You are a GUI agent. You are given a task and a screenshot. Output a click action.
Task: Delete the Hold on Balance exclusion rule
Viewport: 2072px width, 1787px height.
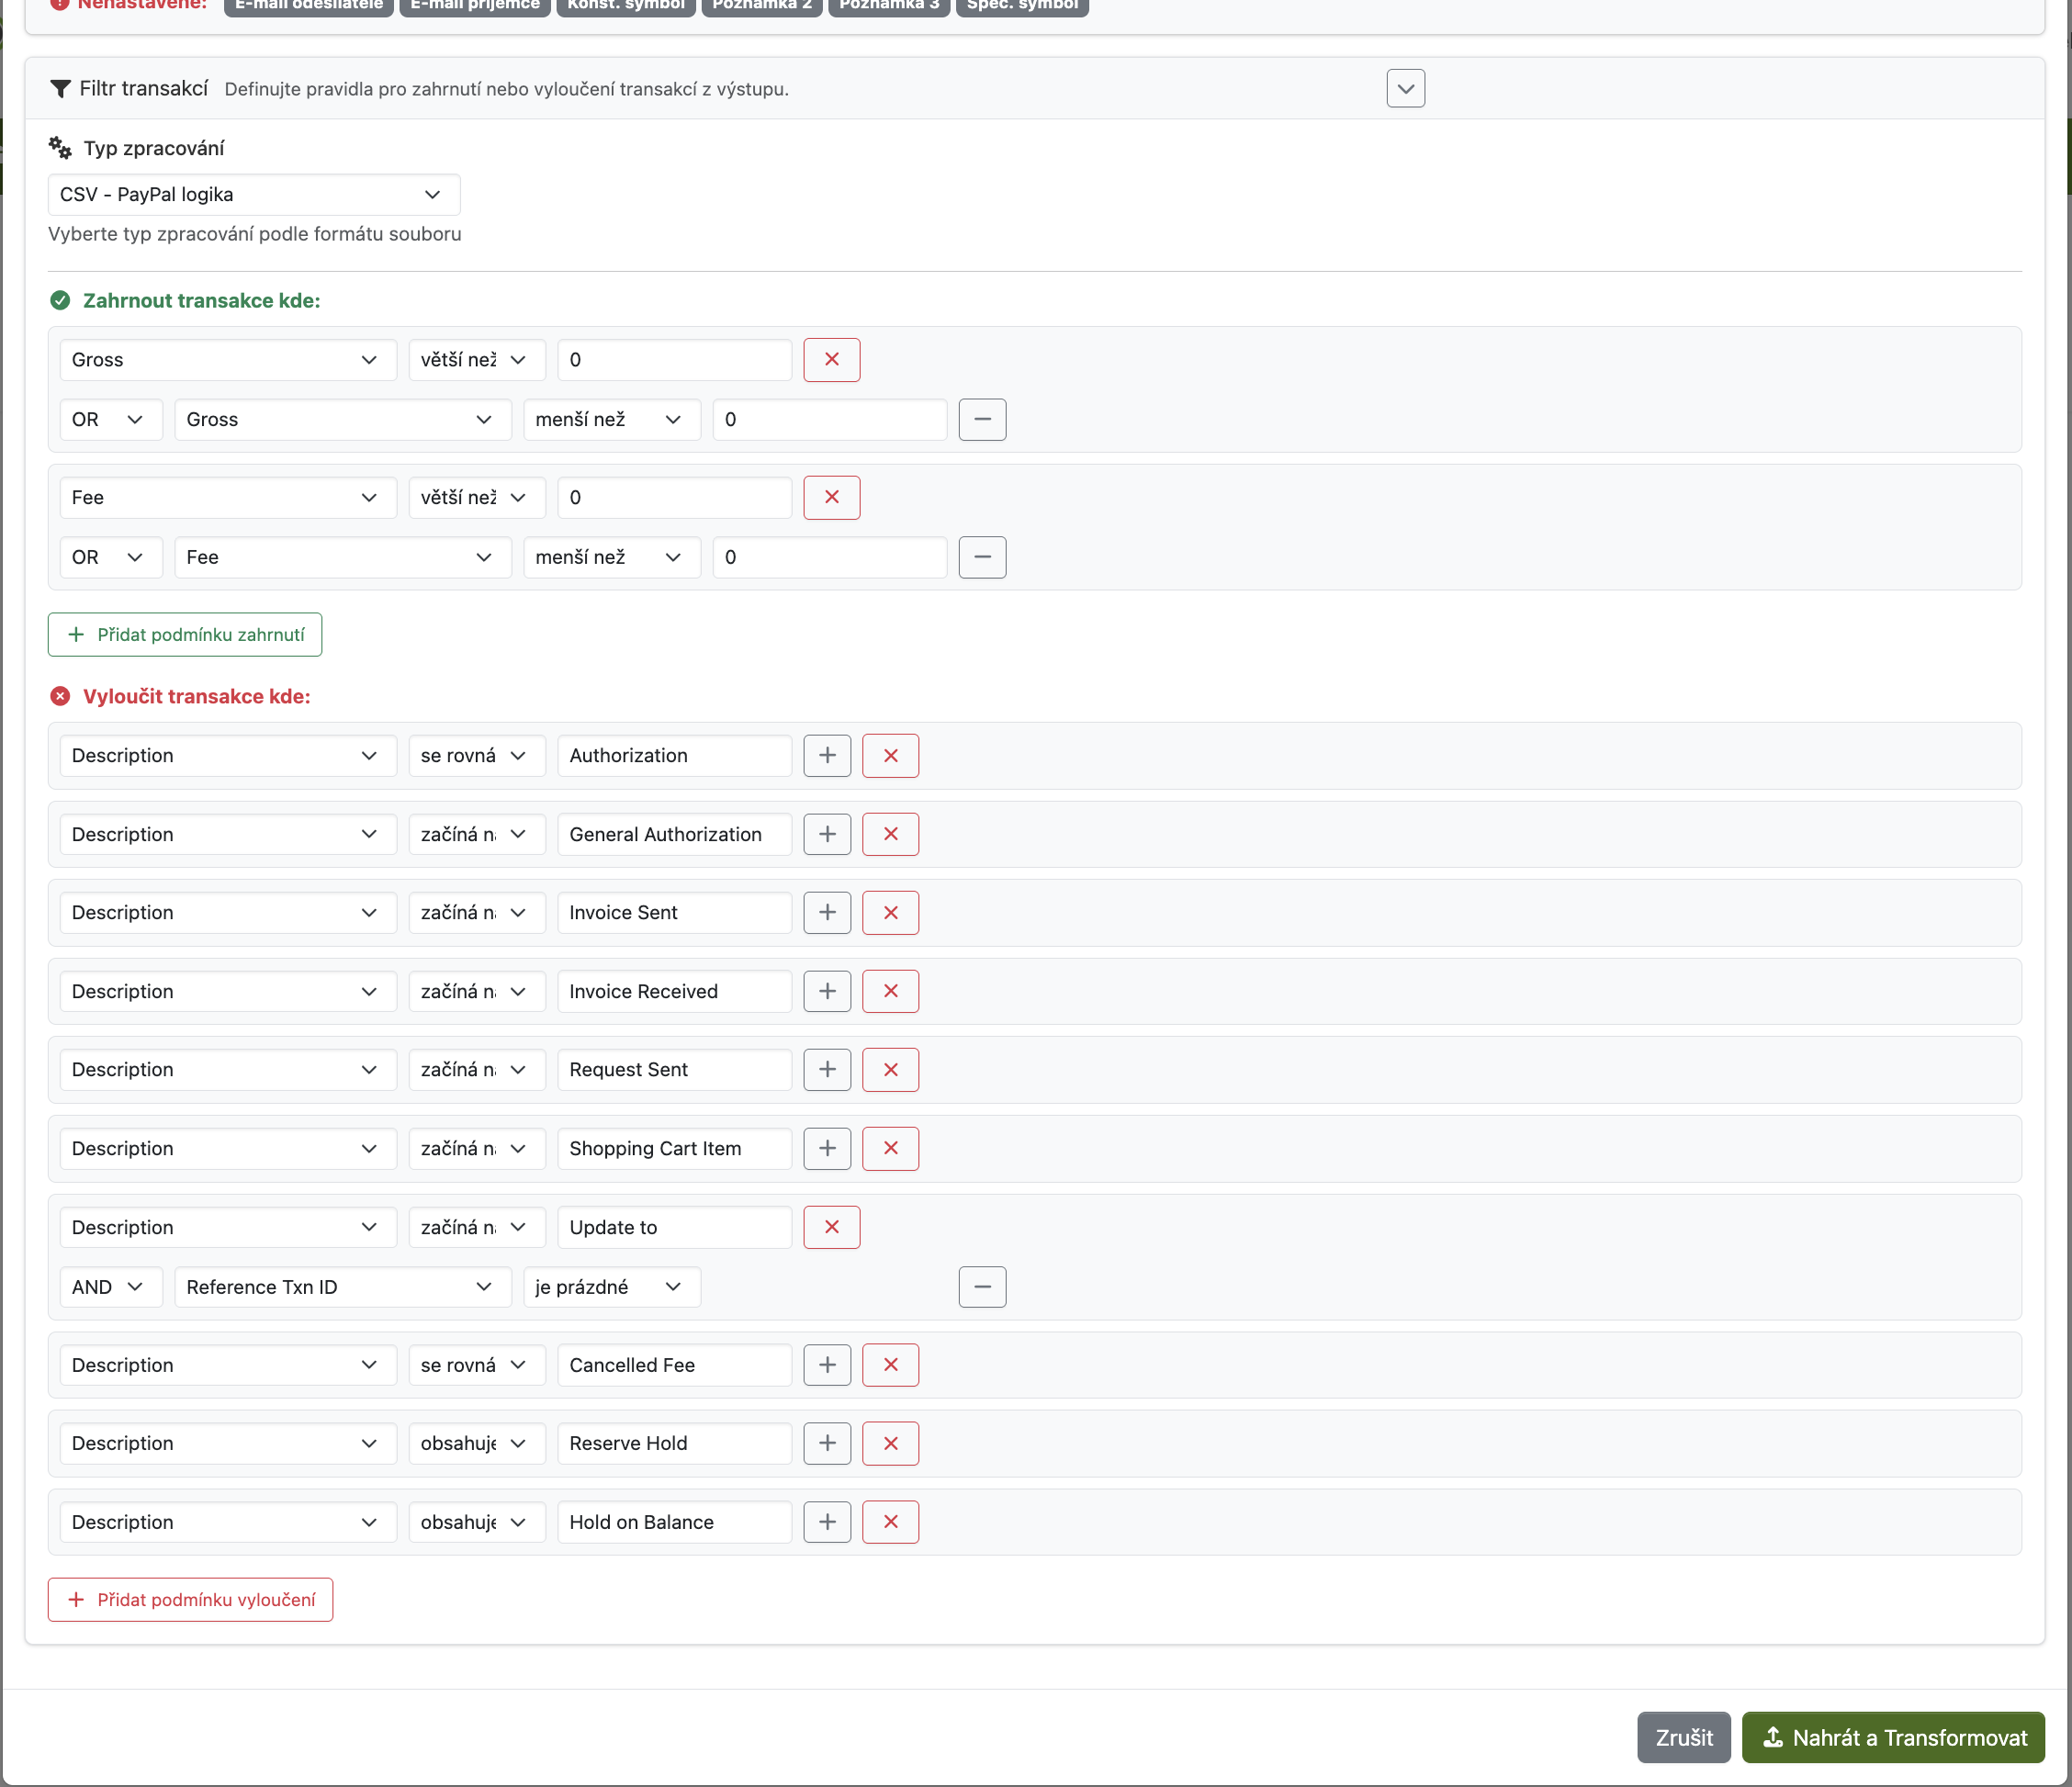coord(889,1521)
